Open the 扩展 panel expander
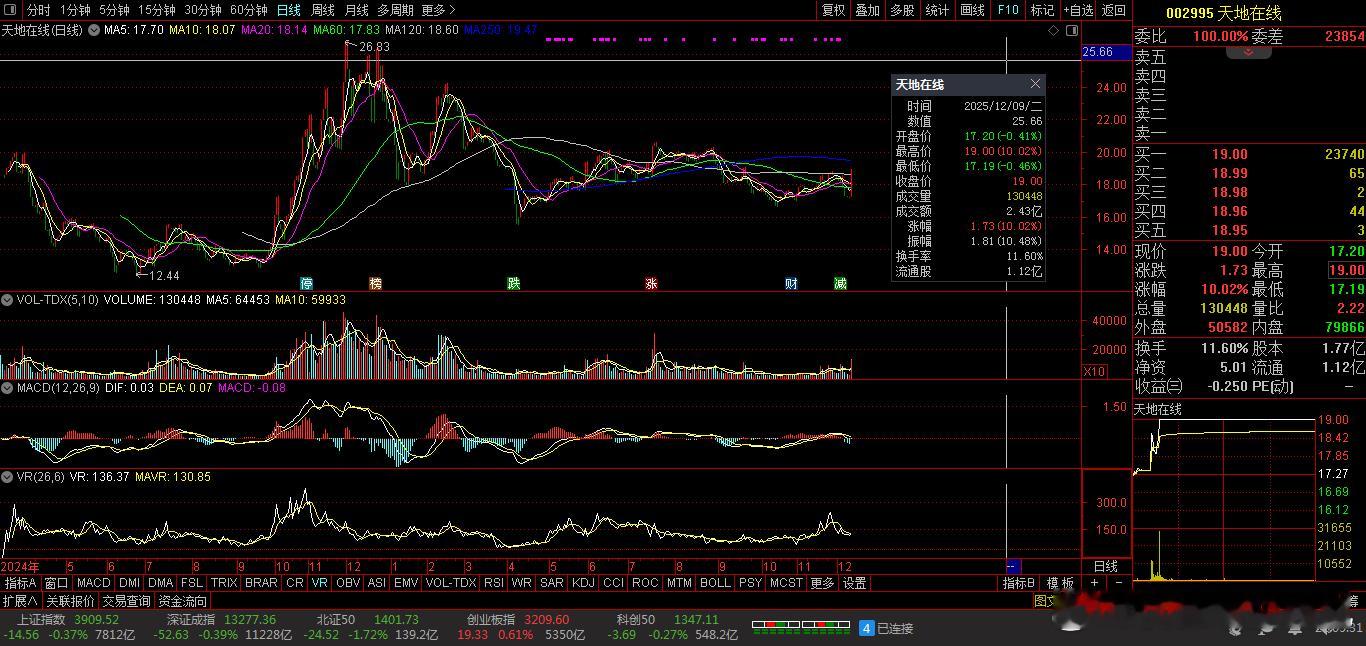This screenshot has width=1366, height=646. pyautogui.click(x=20, y=601)
